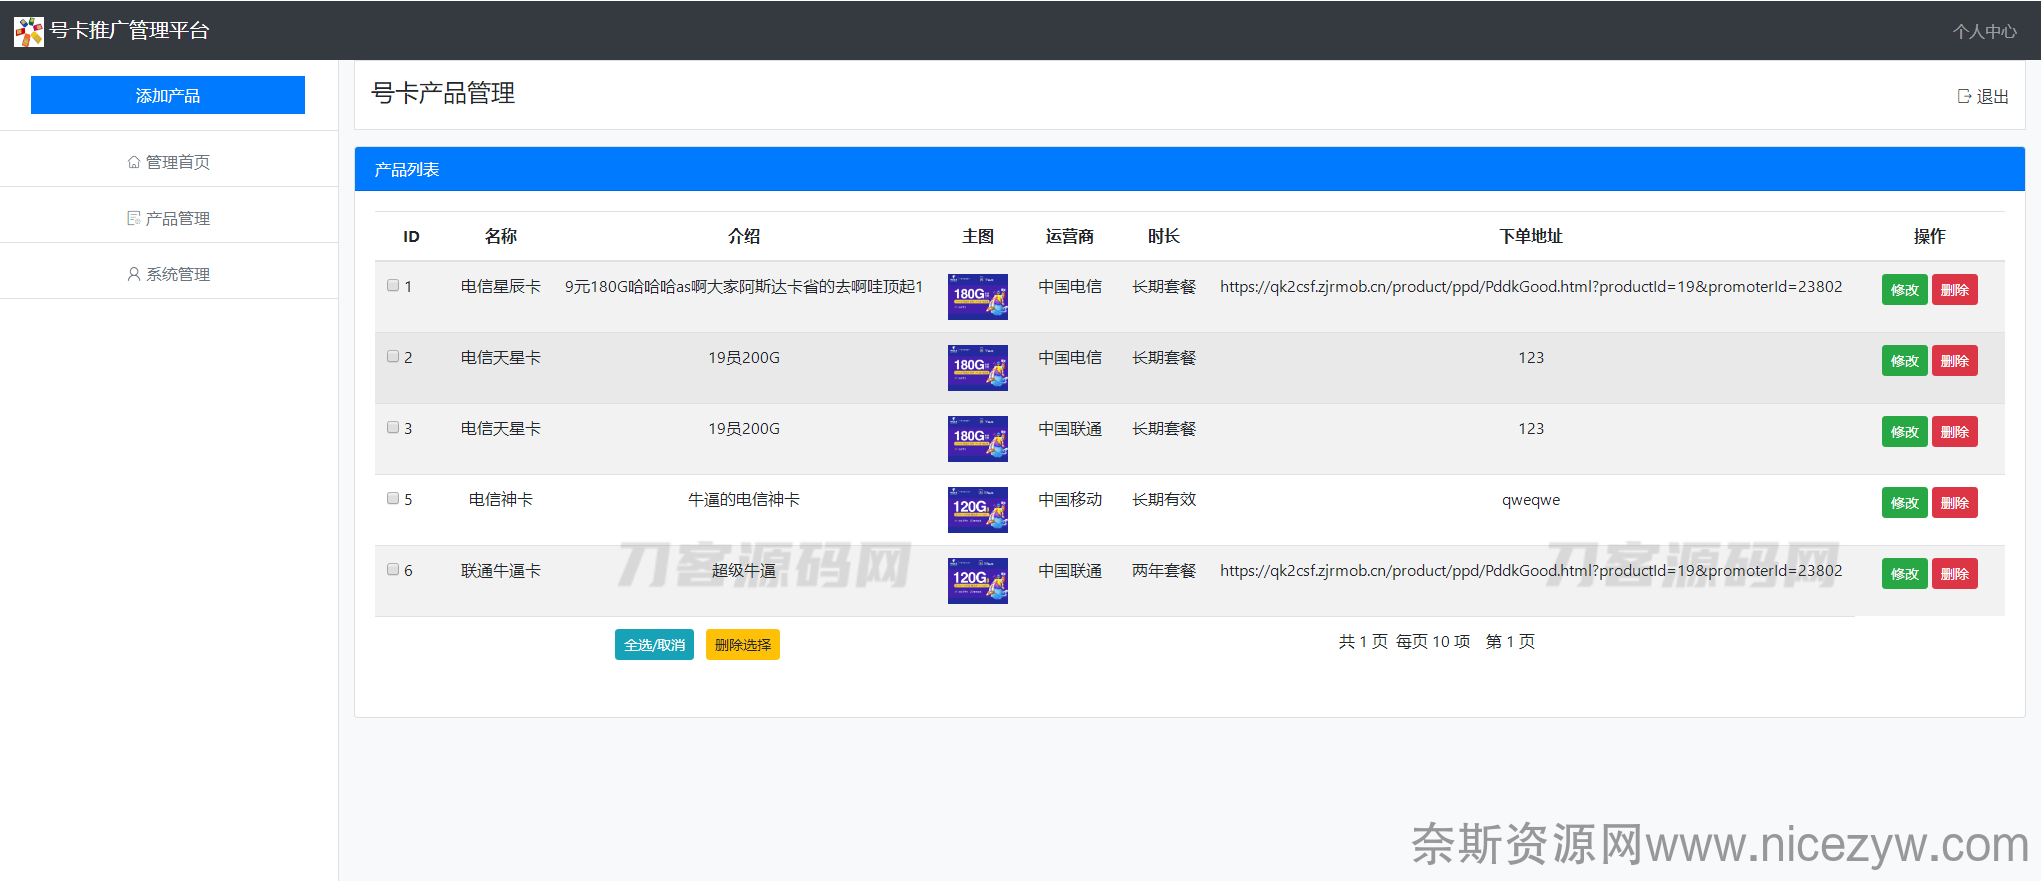Delete 电信神卡 using 删除

(1954, 503)
